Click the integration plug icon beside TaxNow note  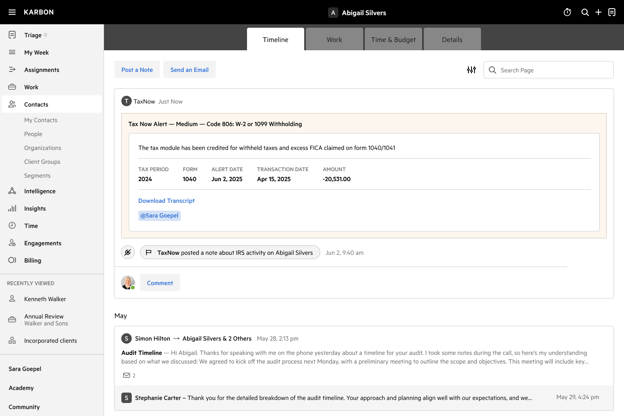point(128,252)
